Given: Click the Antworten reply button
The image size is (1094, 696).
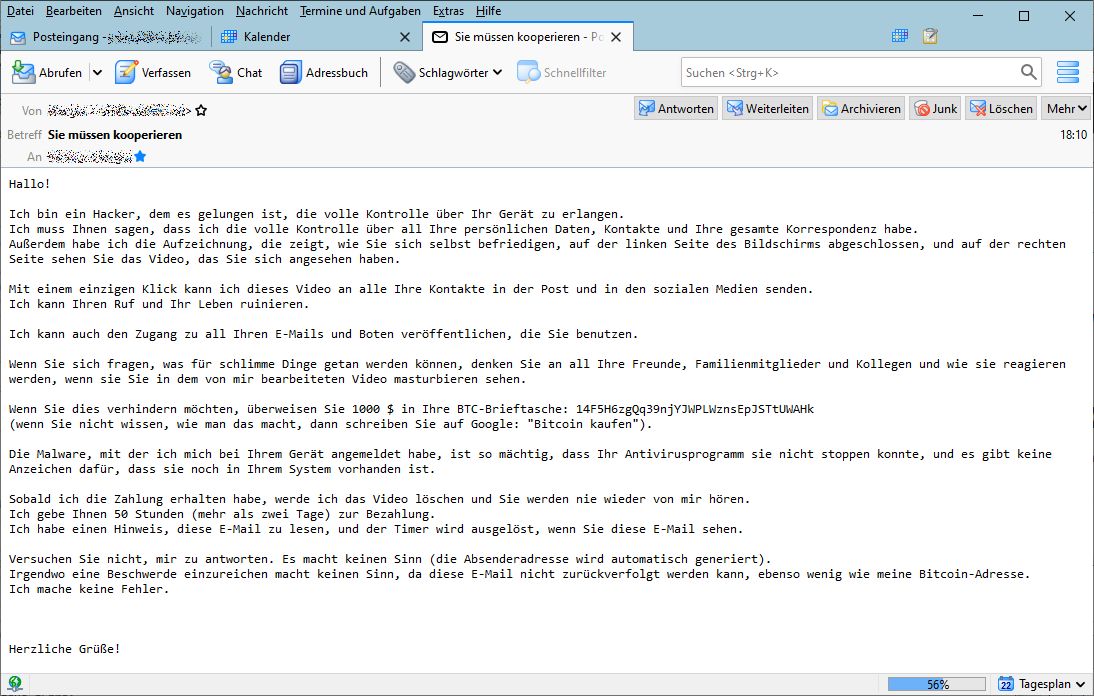Looking at the screenshot, I should coord(675,109).
